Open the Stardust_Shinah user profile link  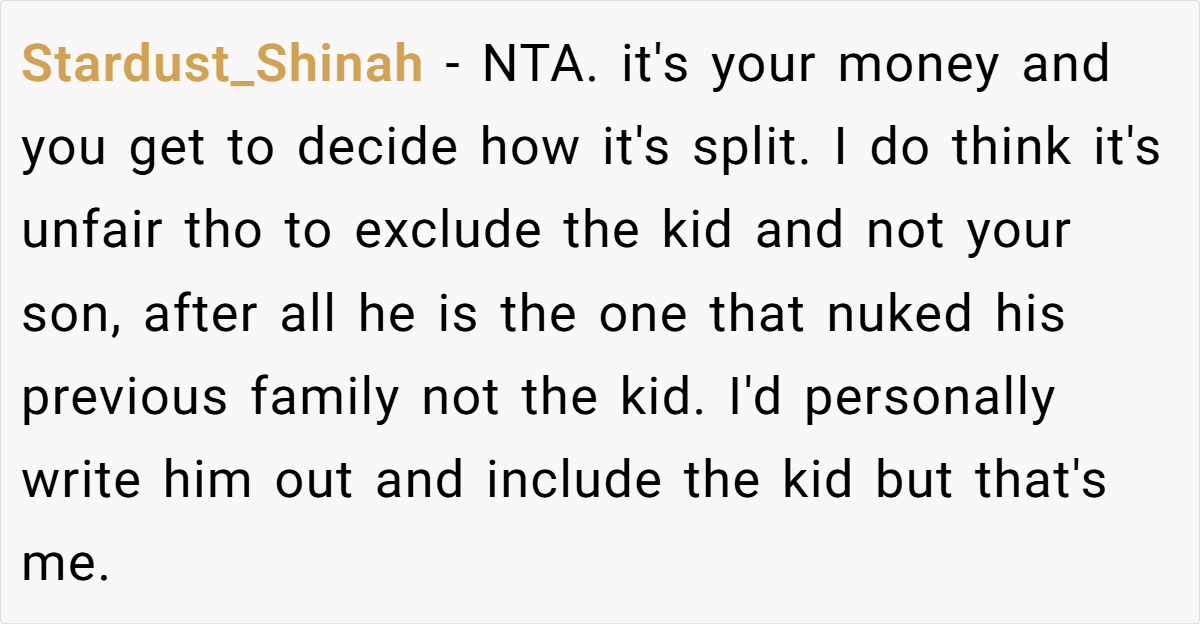(222, 66)
